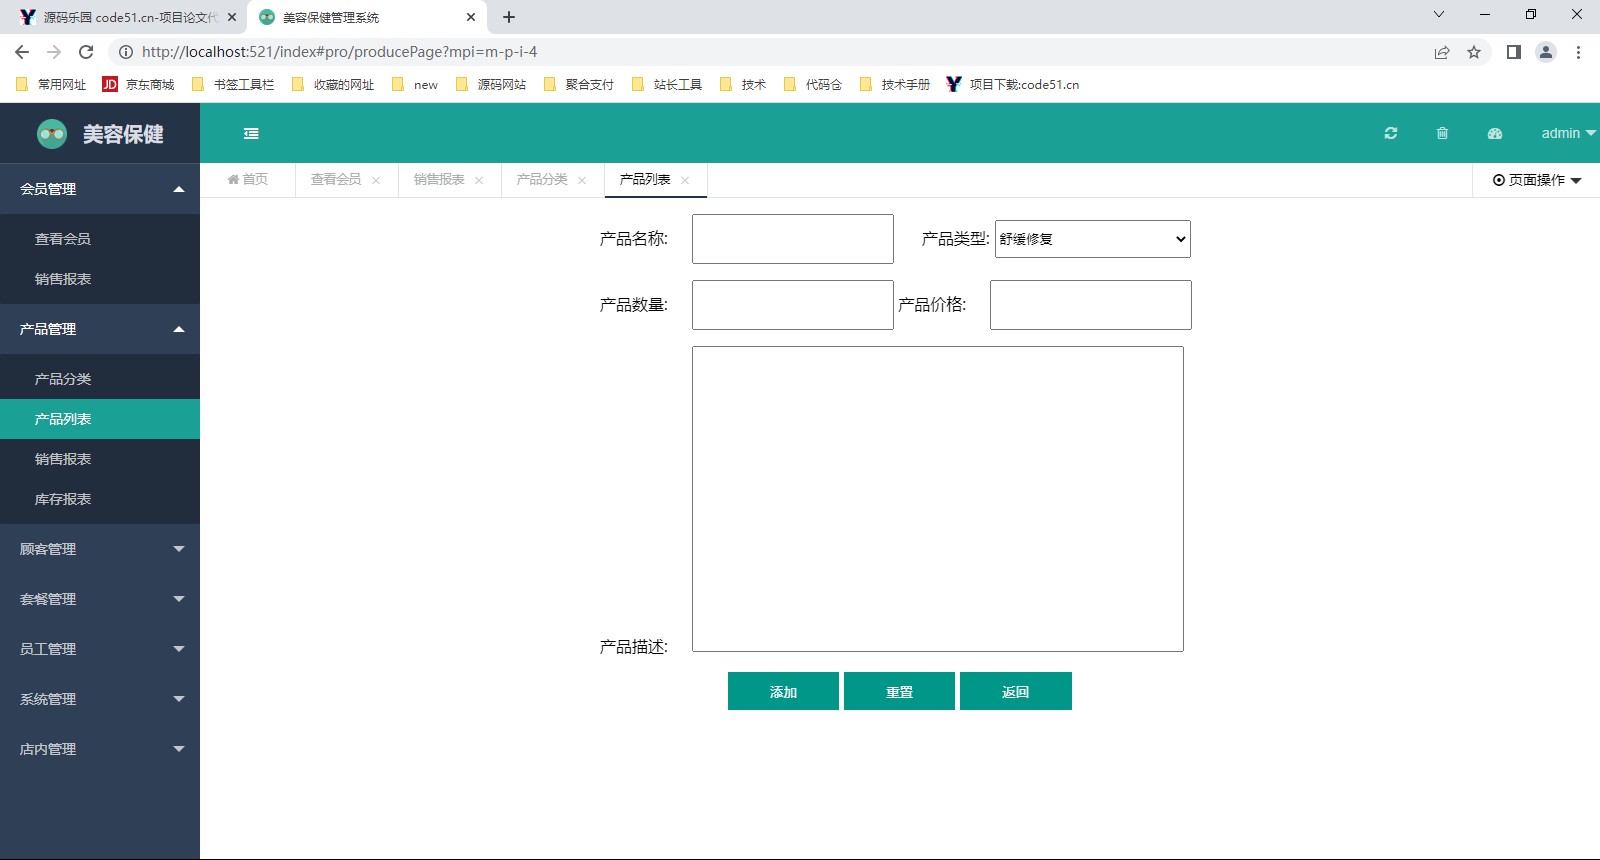Screen dimensions: 1600x860
Task: Toggle the sidebar menu collapse icon
Action: 251,133
